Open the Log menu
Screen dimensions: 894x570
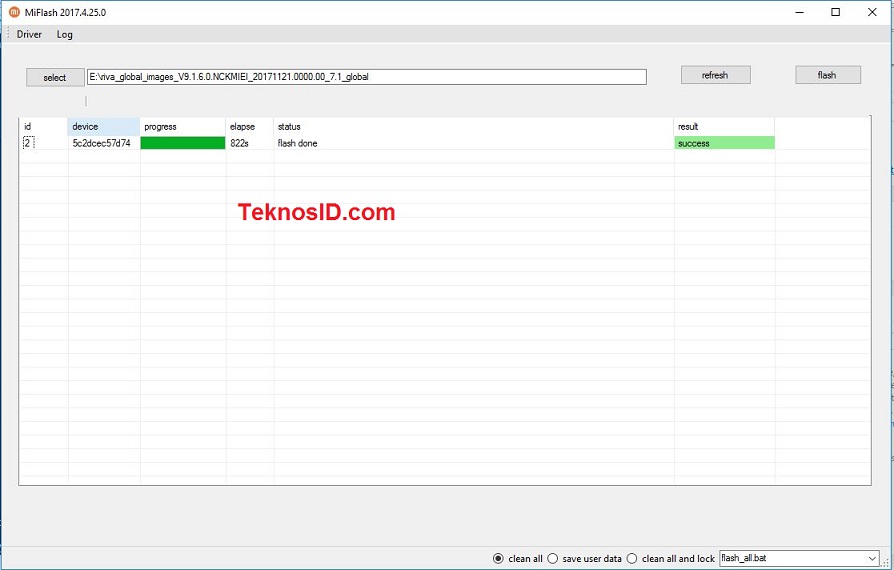click(64, 34)
